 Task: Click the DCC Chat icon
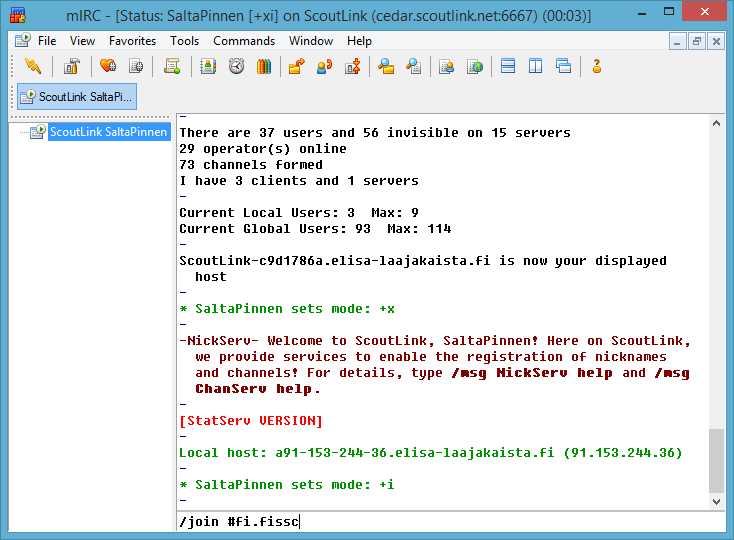tap(324, 66)
